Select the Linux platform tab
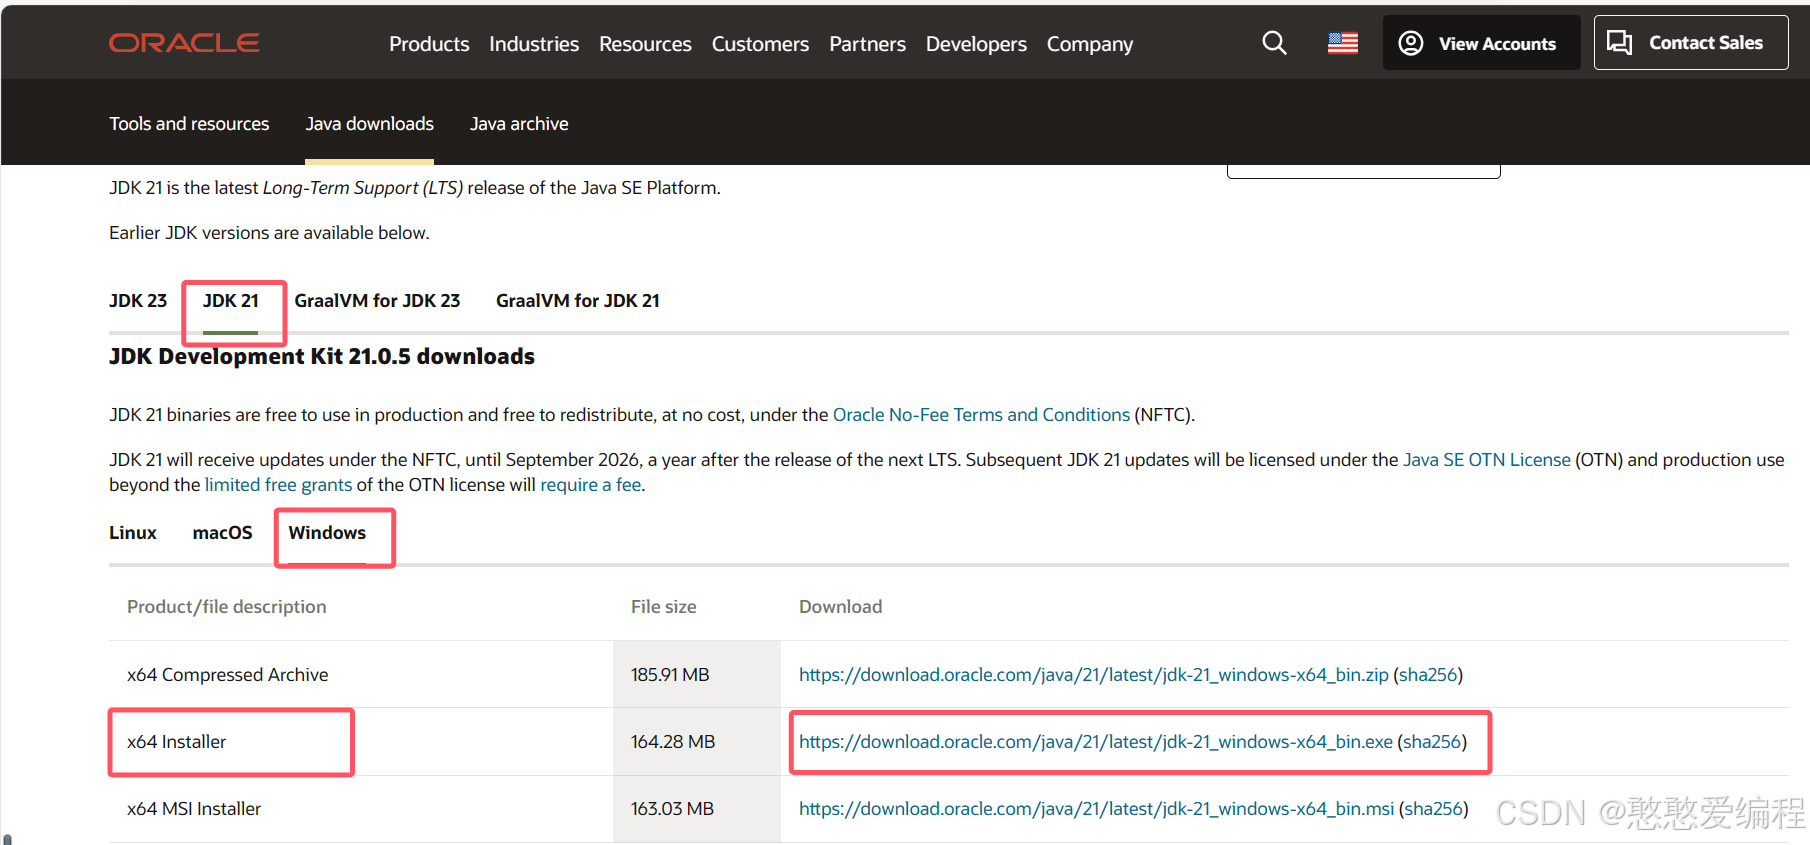 (133, 533)
